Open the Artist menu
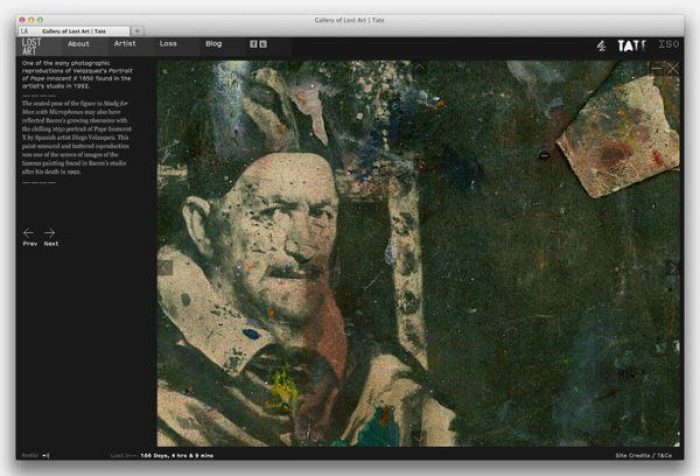The height and width of the screenshot is (476, 700). 125,44
